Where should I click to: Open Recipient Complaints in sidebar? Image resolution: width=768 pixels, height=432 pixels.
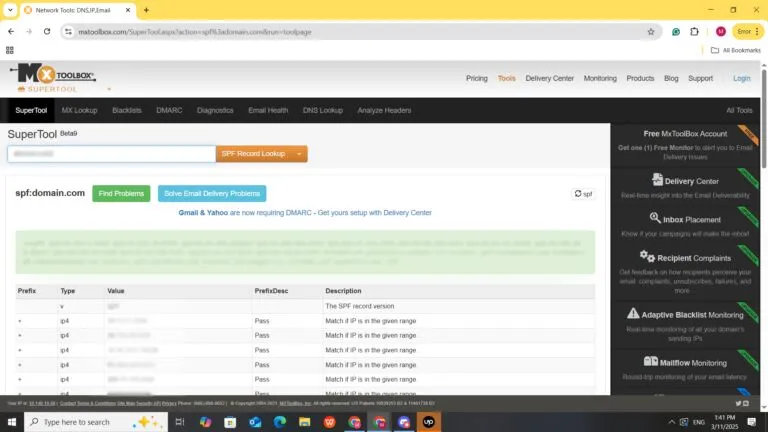[x=685, y=256]
